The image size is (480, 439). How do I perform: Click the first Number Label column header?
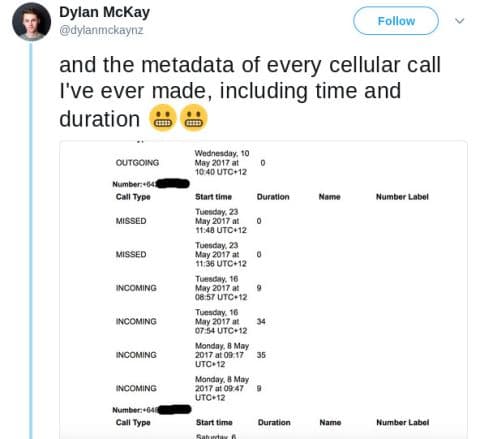point(402,197)
